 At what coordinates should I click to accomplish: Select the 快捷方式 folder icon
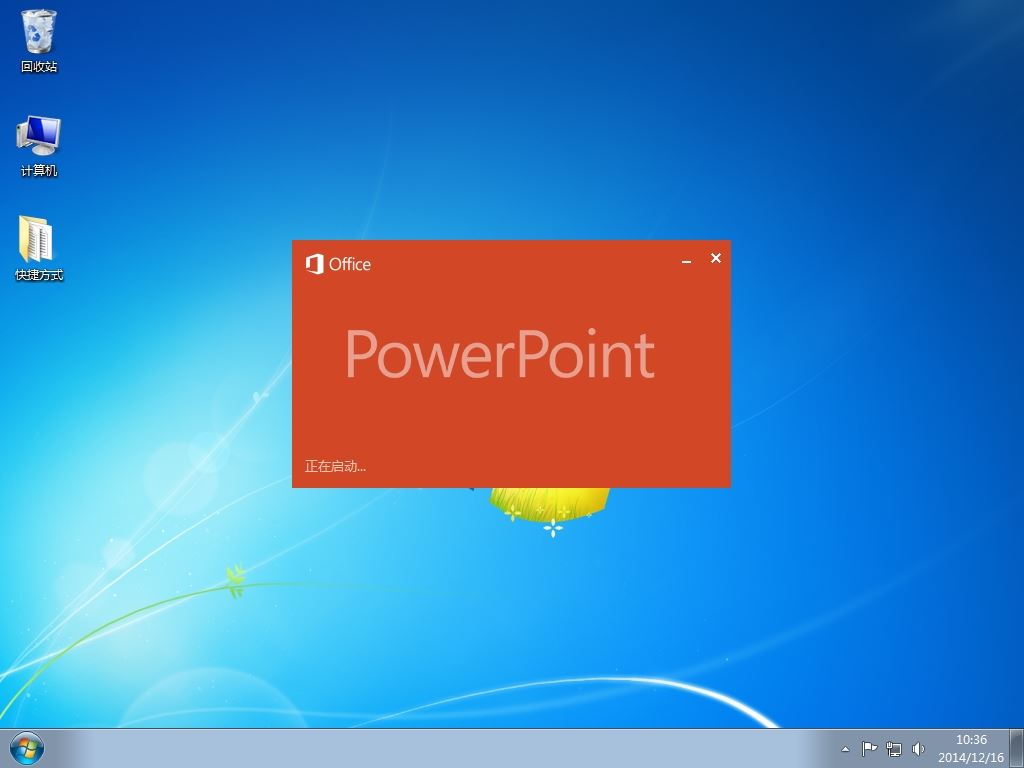pos(39,249)
